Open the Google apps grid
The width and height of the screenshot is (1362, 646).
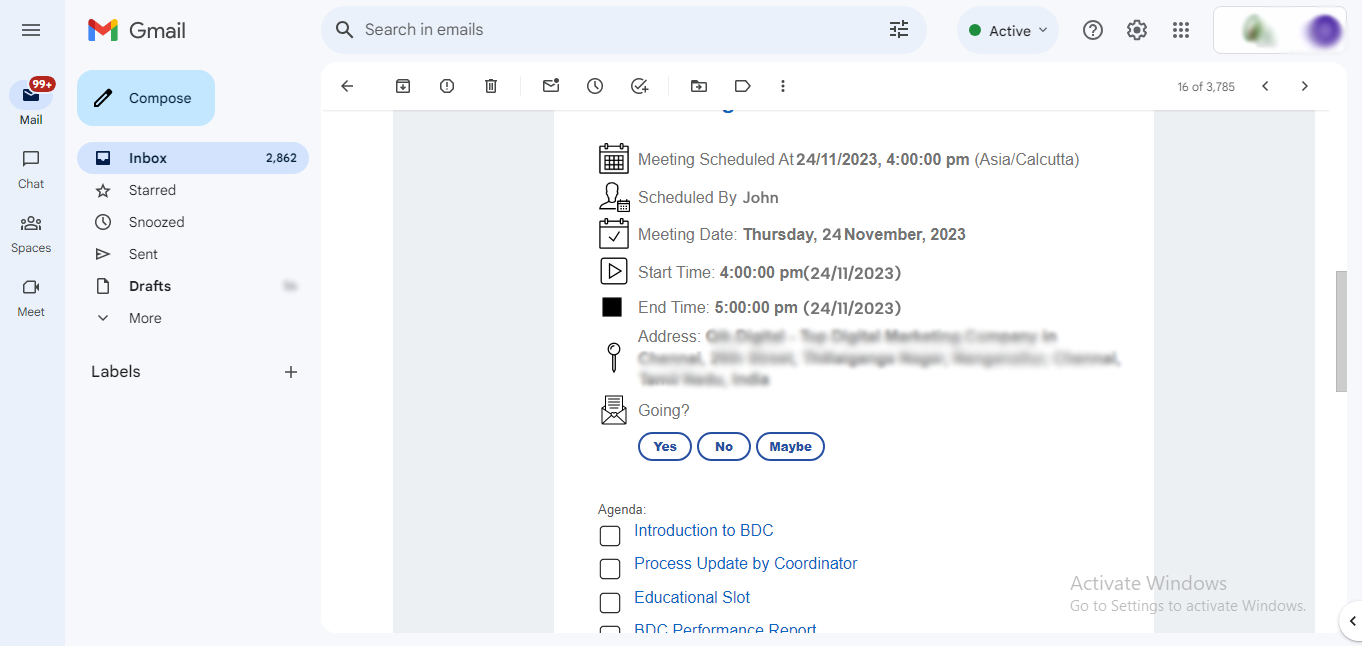(x=1181, y=30)
